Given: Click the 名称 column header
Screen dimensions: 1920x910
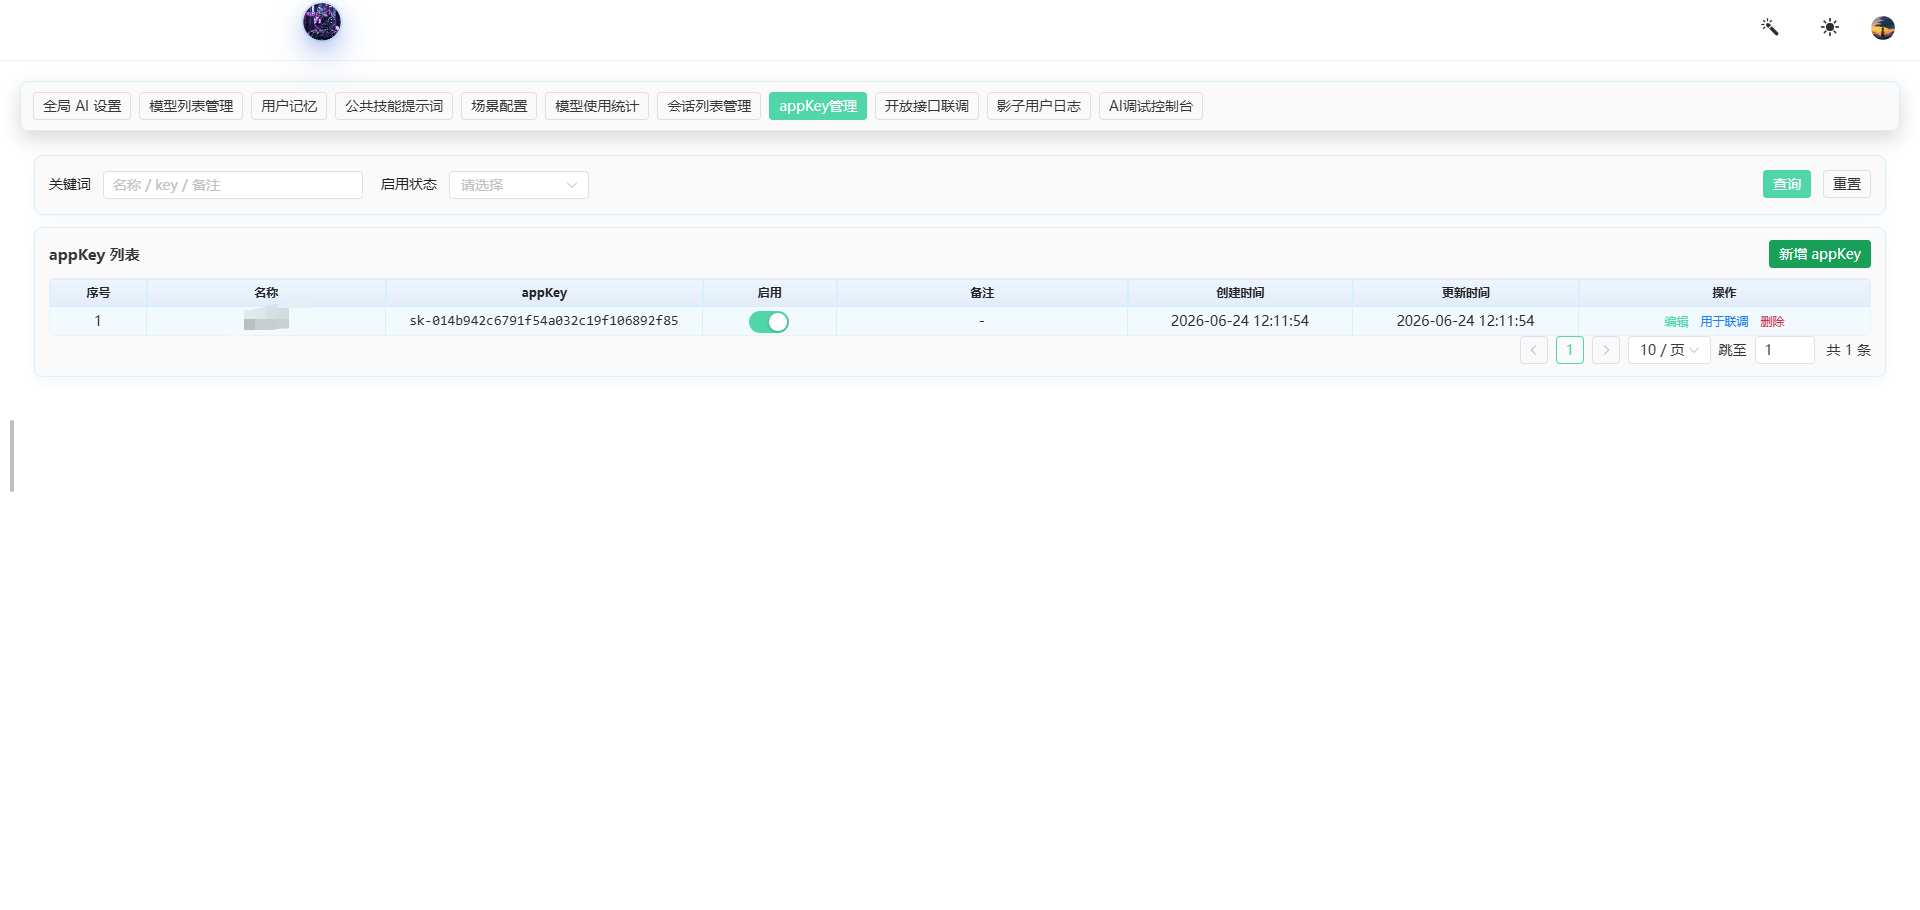Looking at the screenshot, I should coord(266,293).
